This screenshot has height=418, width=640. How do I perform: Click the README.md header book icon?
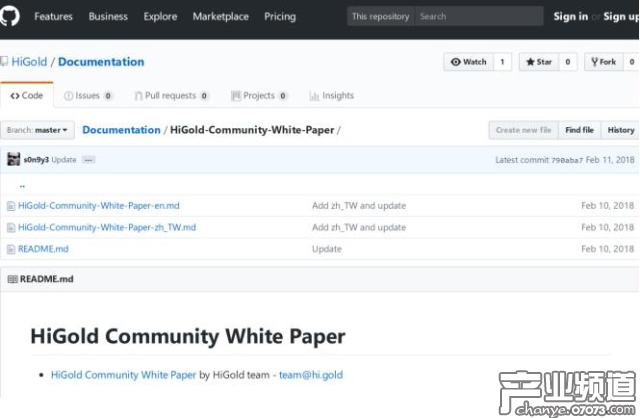(12, 279)
